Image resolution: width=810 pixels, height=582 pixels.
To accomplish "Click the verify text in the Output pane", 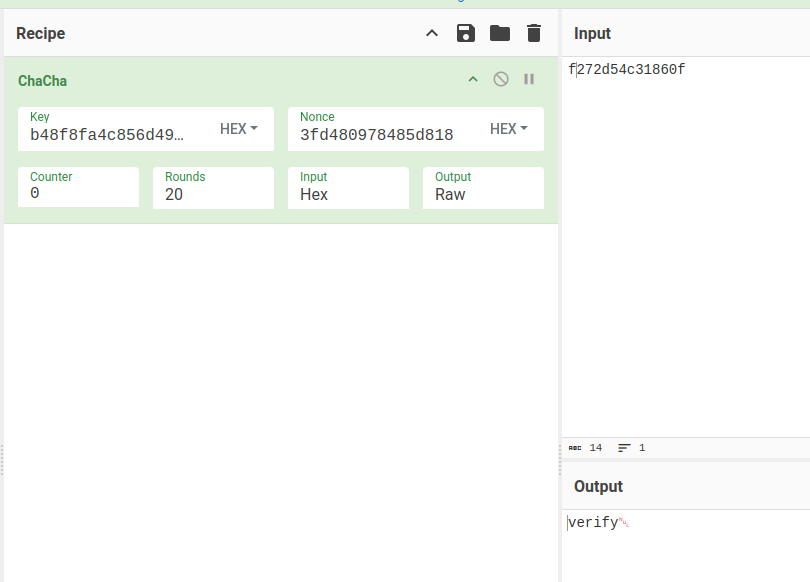I will 593,523.
